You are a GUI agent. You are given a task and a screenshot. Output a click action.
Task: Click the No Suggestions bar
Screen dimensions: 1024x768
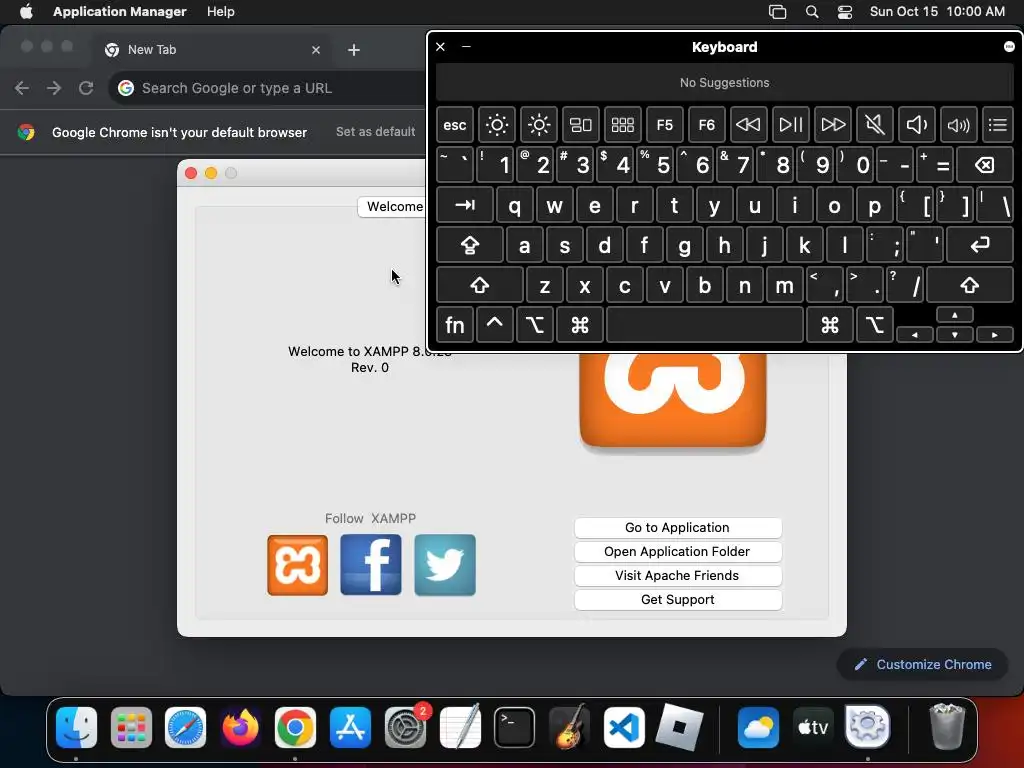[725, 83]
